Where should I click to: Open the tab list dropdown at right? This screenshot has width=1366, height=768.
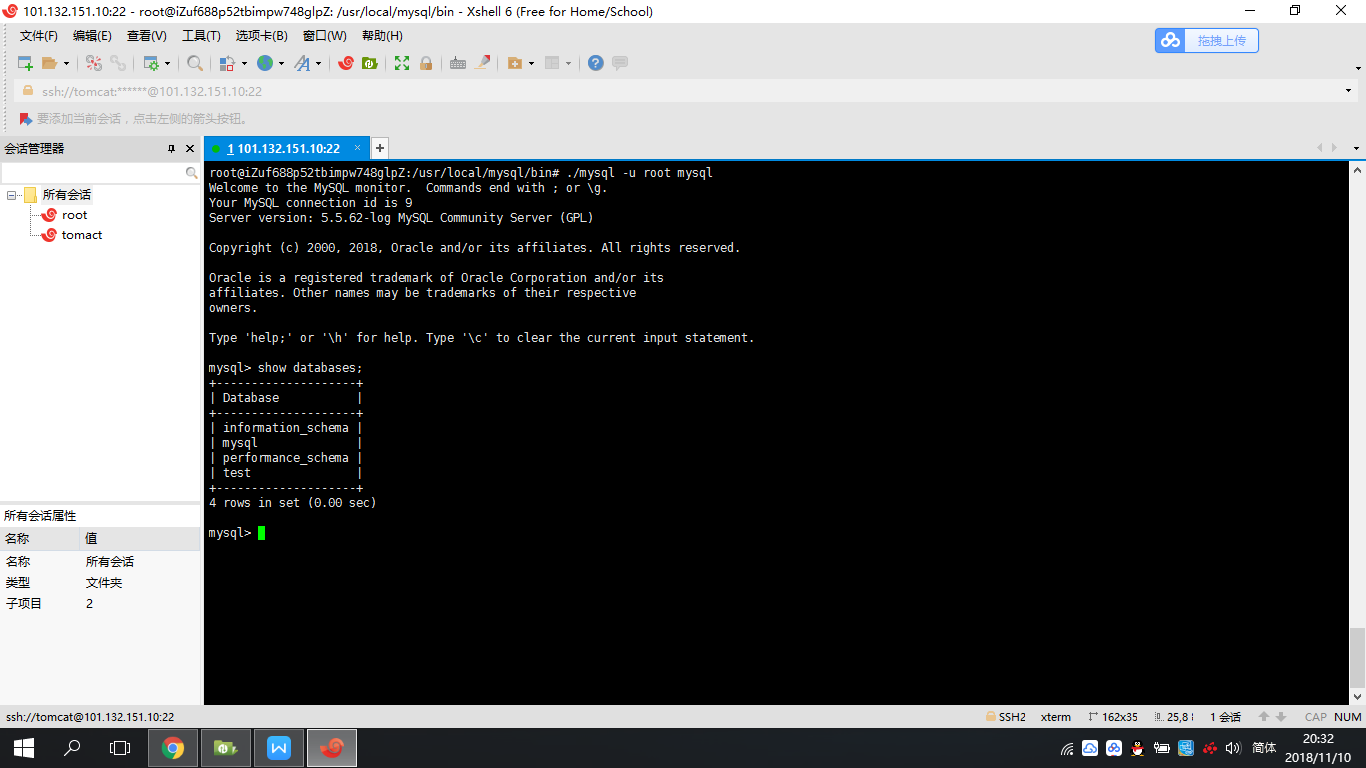[1357, 148]
